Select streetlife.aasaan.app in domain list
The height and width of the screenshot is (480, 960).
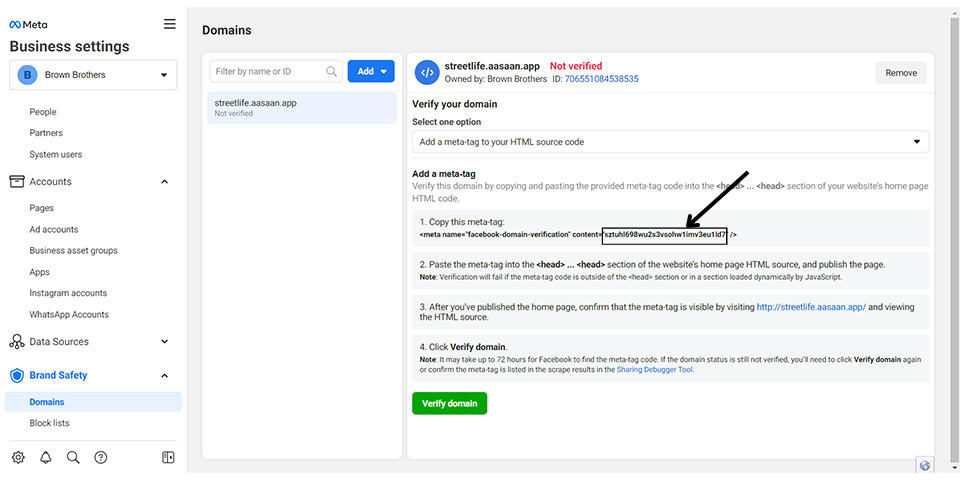pyautogui.click(x=302, y=108)
